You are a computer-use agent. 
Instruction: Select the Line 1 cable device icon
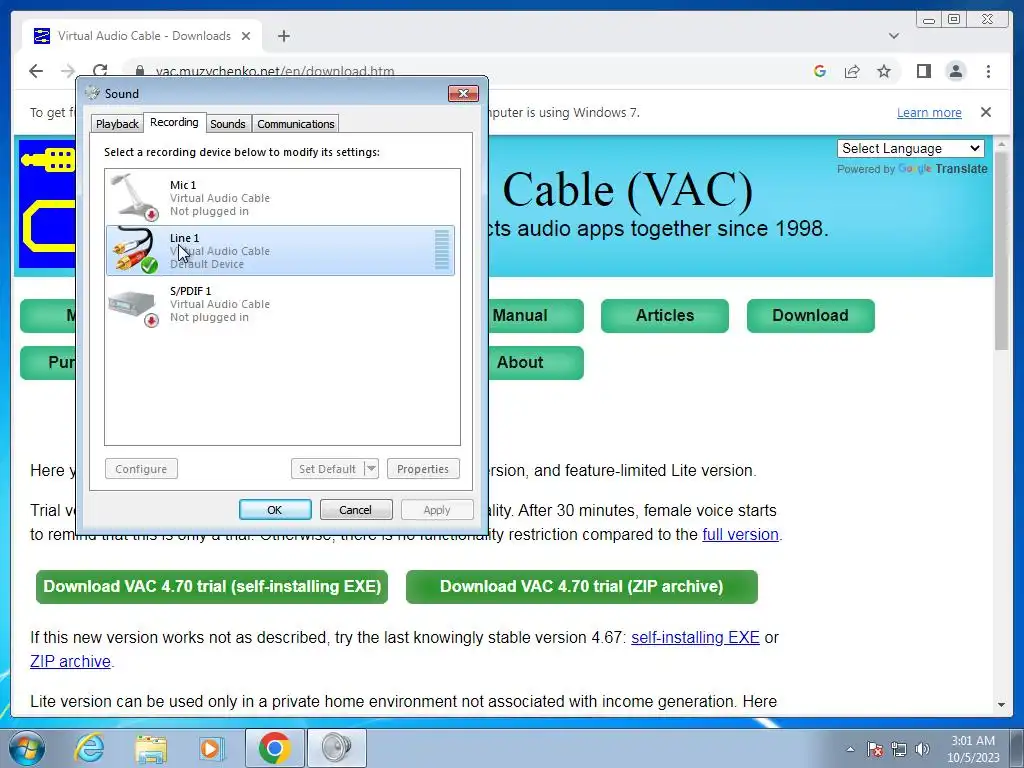(x=135, y=250)
